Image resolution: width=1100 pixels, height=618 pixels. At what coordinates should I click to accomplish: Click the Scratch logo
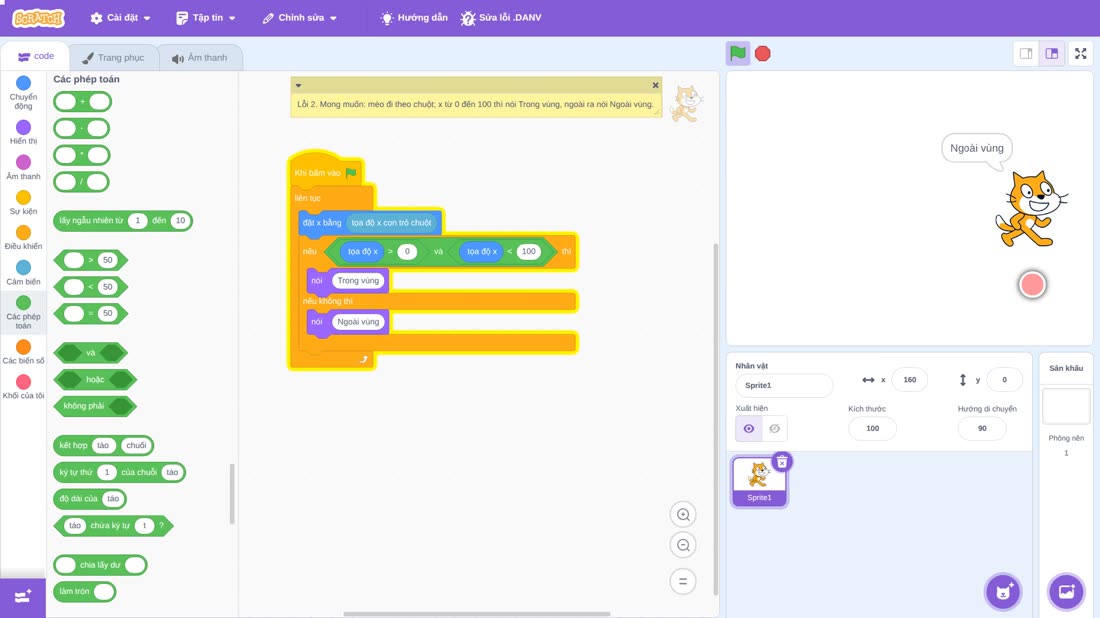39,18
